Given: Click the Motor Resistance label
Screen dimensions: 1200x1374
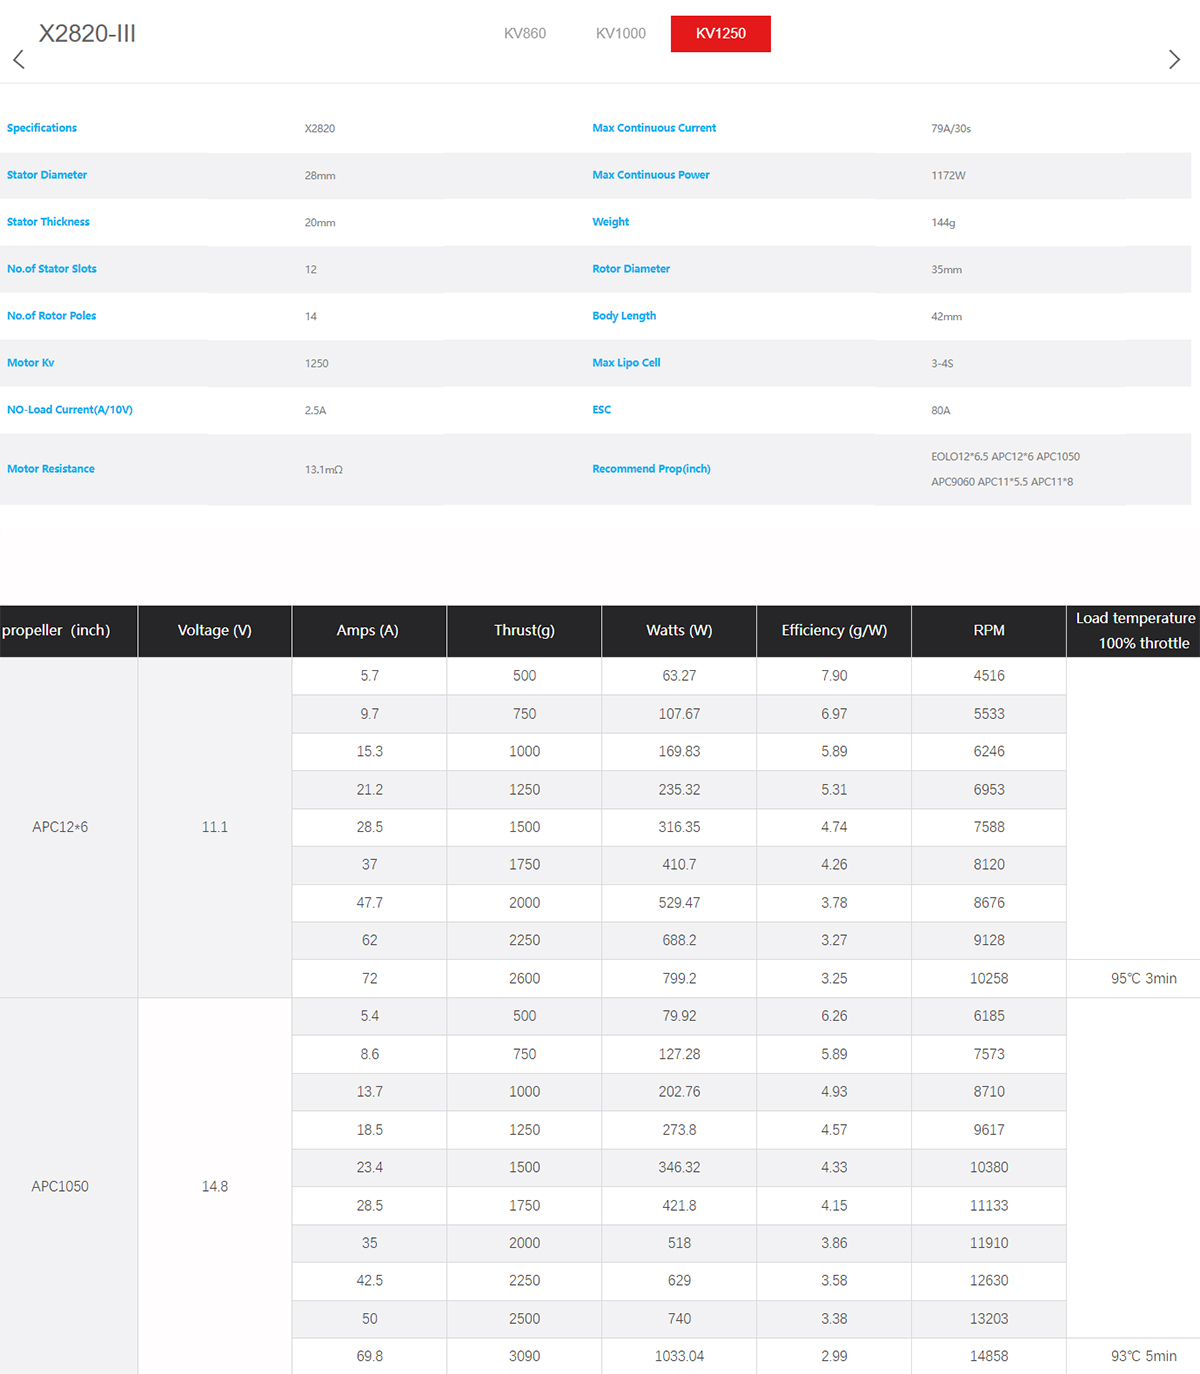Looking at the screenshot, I should click(x=51, y=469).
